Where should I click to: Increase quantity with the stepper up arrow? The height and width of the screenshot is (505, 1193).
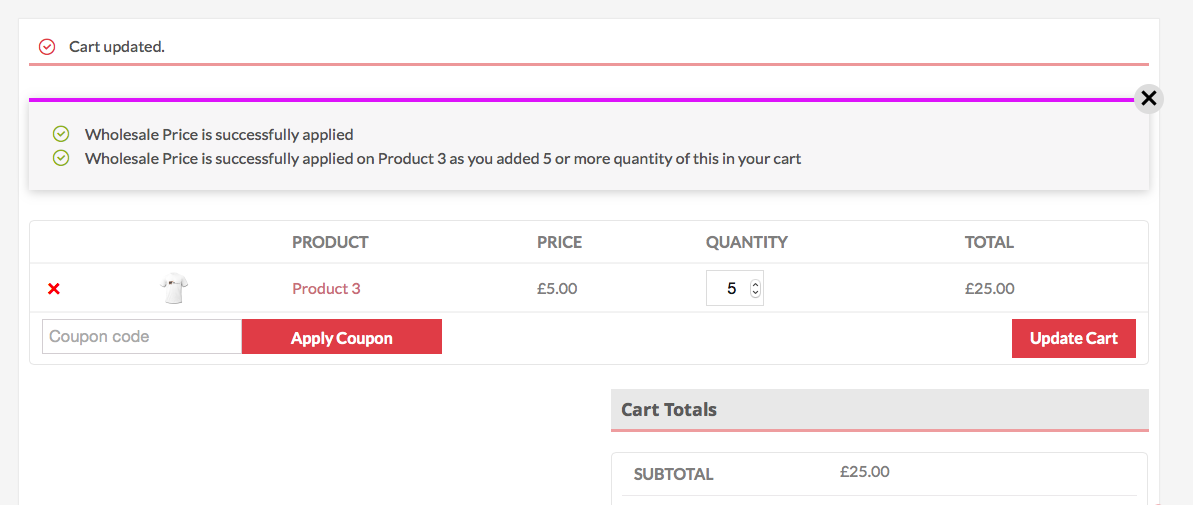click(x=755, y=285)
